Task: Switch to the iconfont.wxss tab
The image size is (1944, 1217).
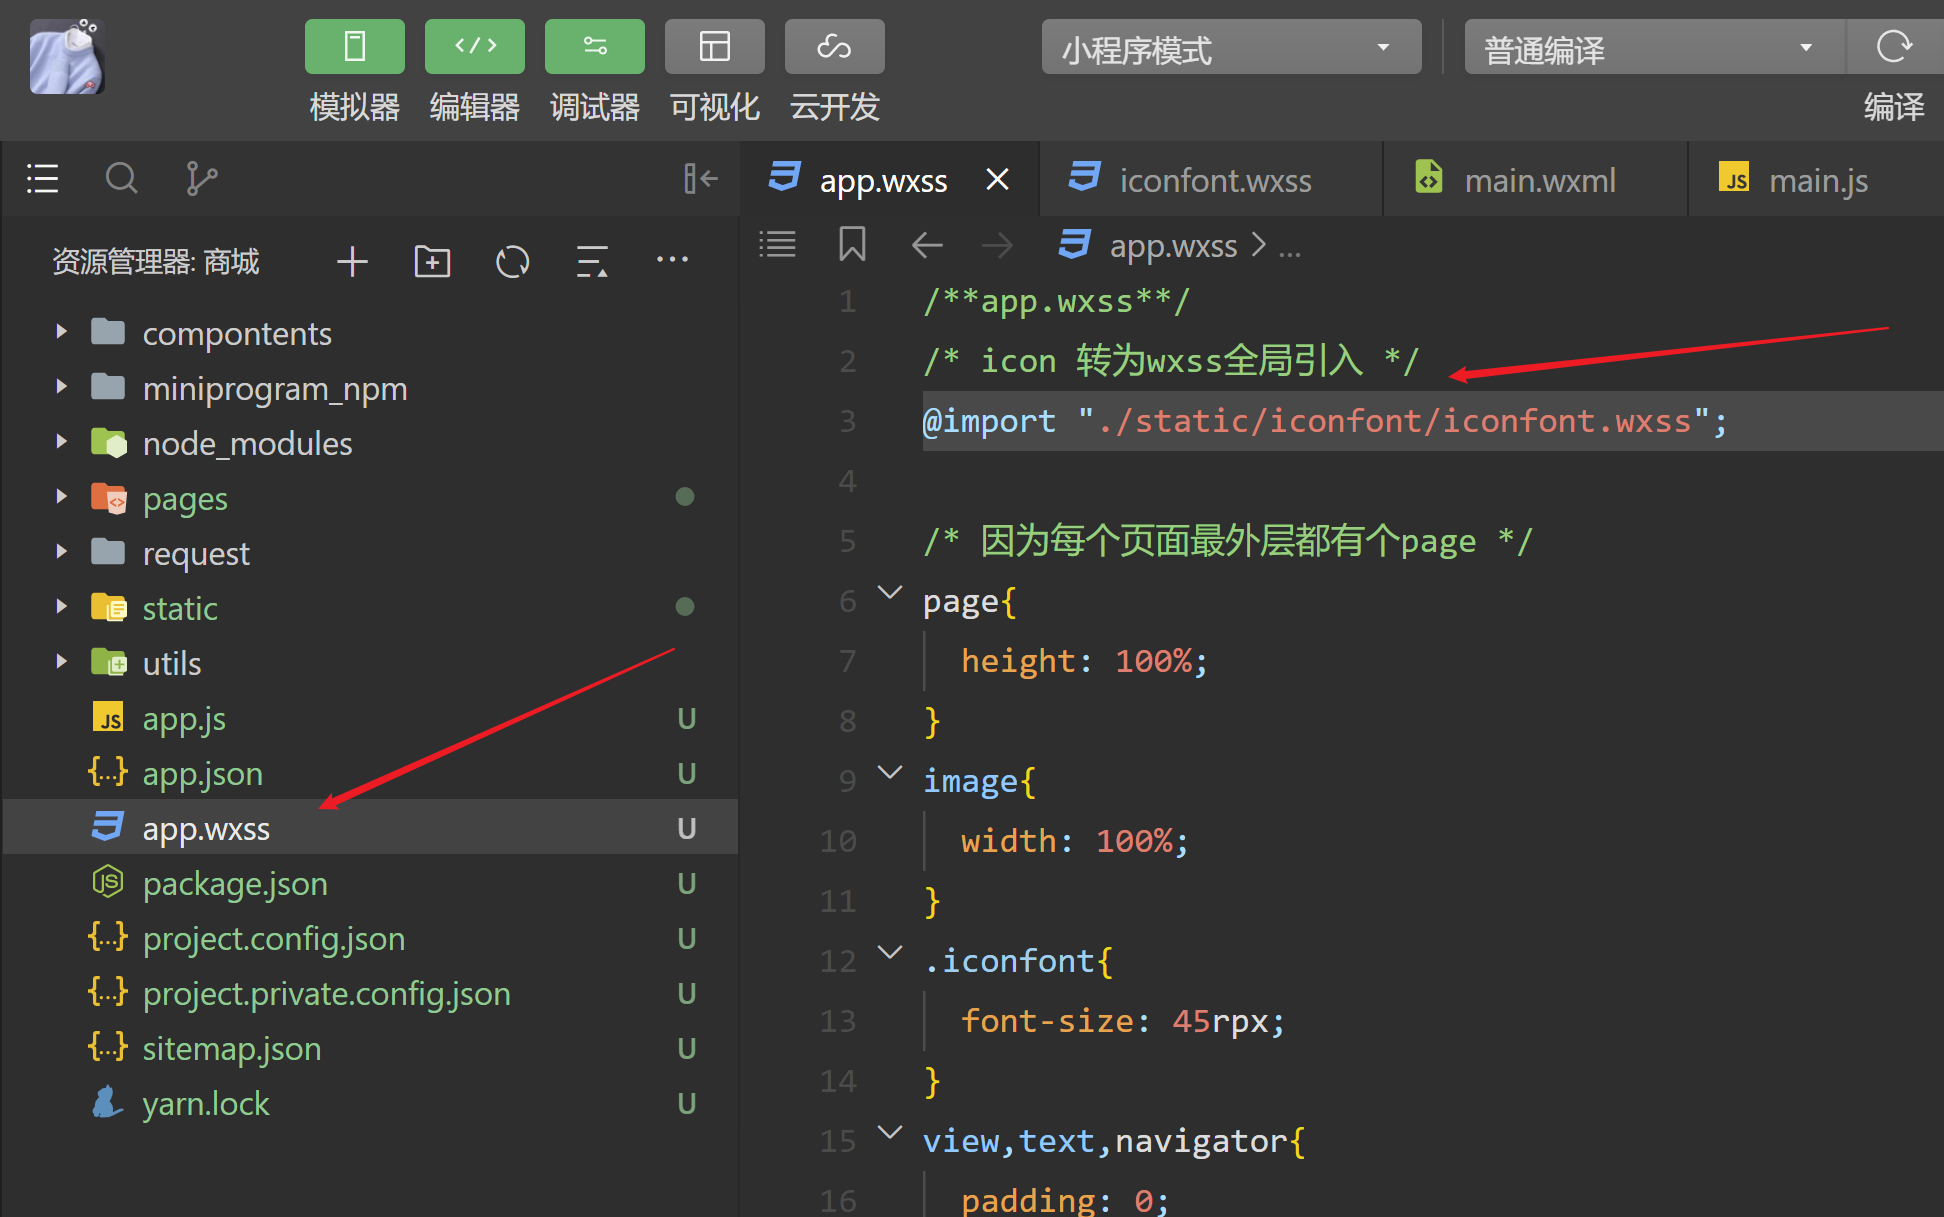Action: click(x=1214, y=181)
